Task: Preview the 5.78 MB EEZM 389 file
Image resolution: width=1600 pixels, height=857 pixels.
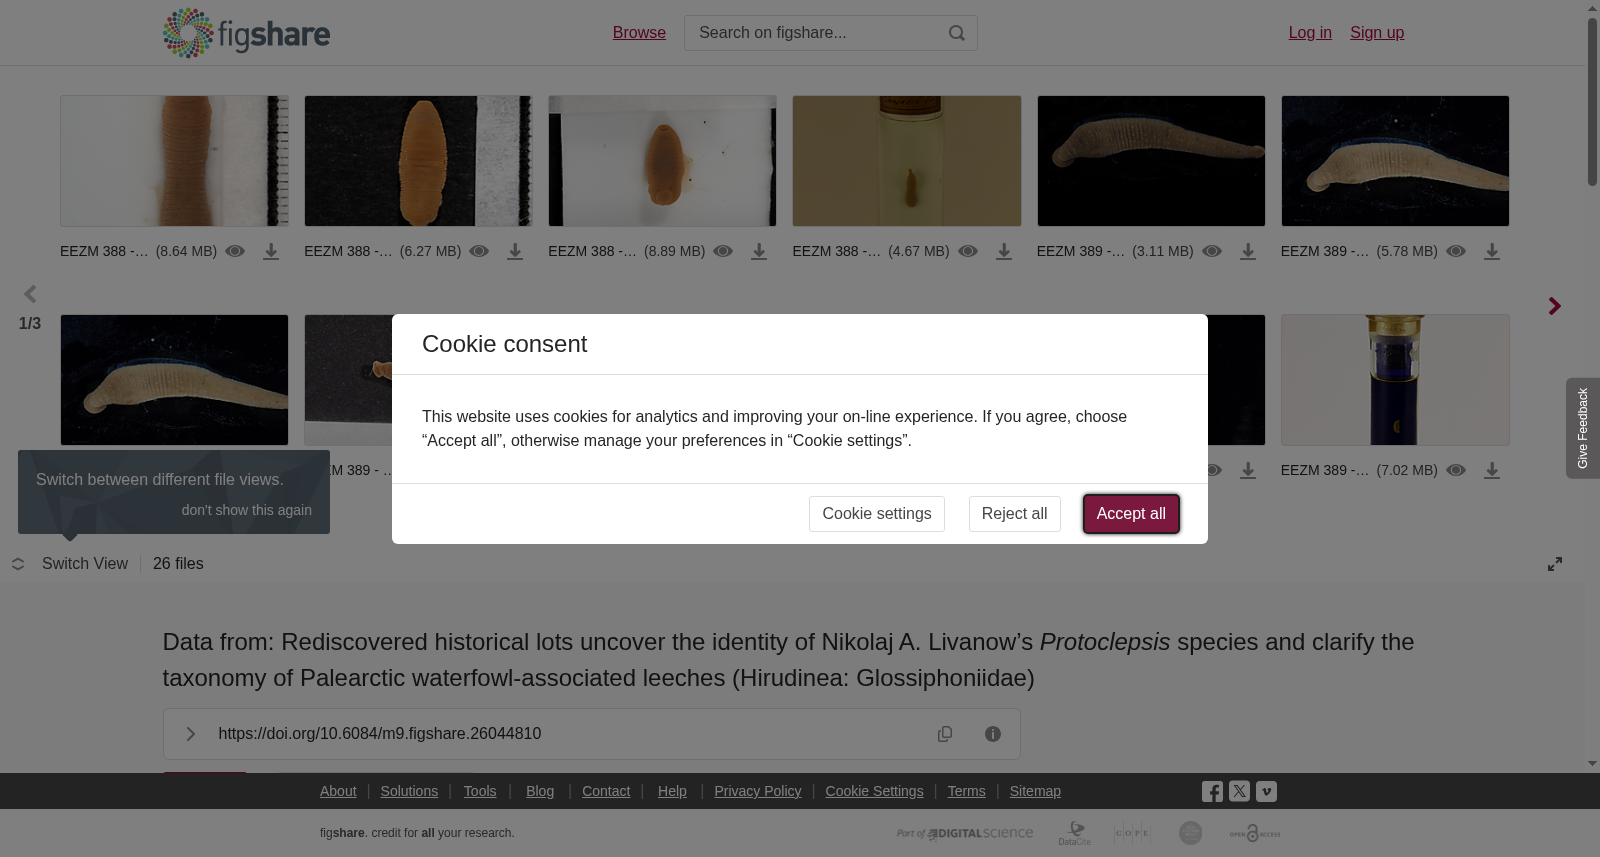Action: click(x=1456, y=251)
